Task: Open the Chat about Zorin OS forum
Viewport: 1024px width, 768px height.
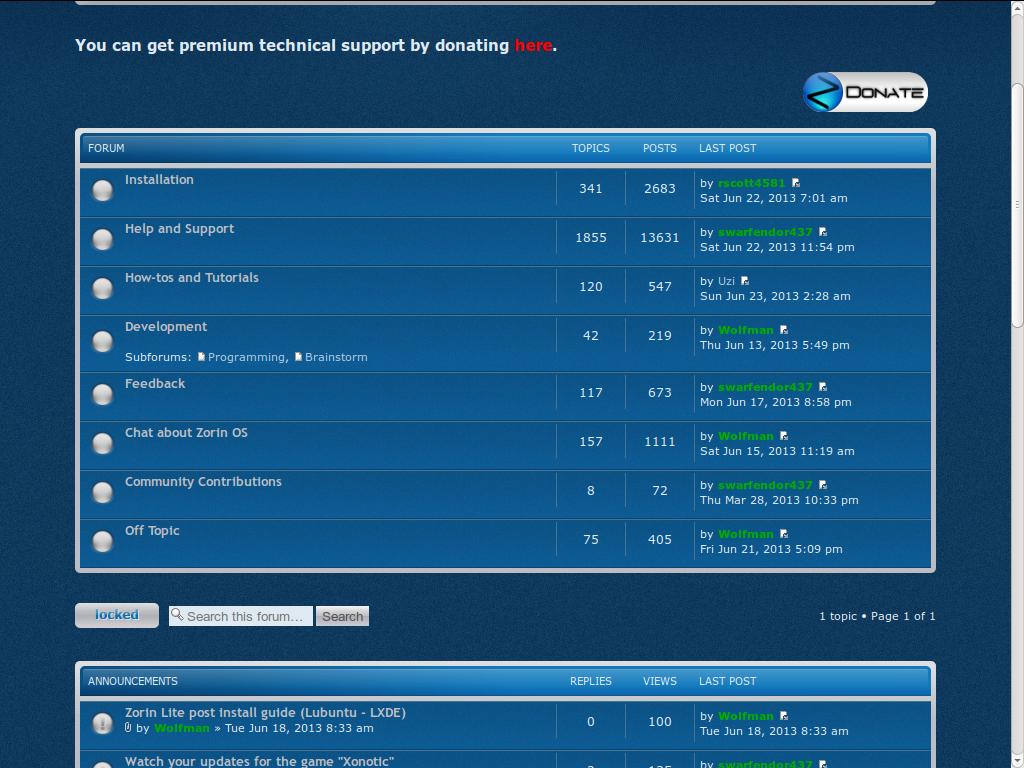Action: tap(186, 433)
